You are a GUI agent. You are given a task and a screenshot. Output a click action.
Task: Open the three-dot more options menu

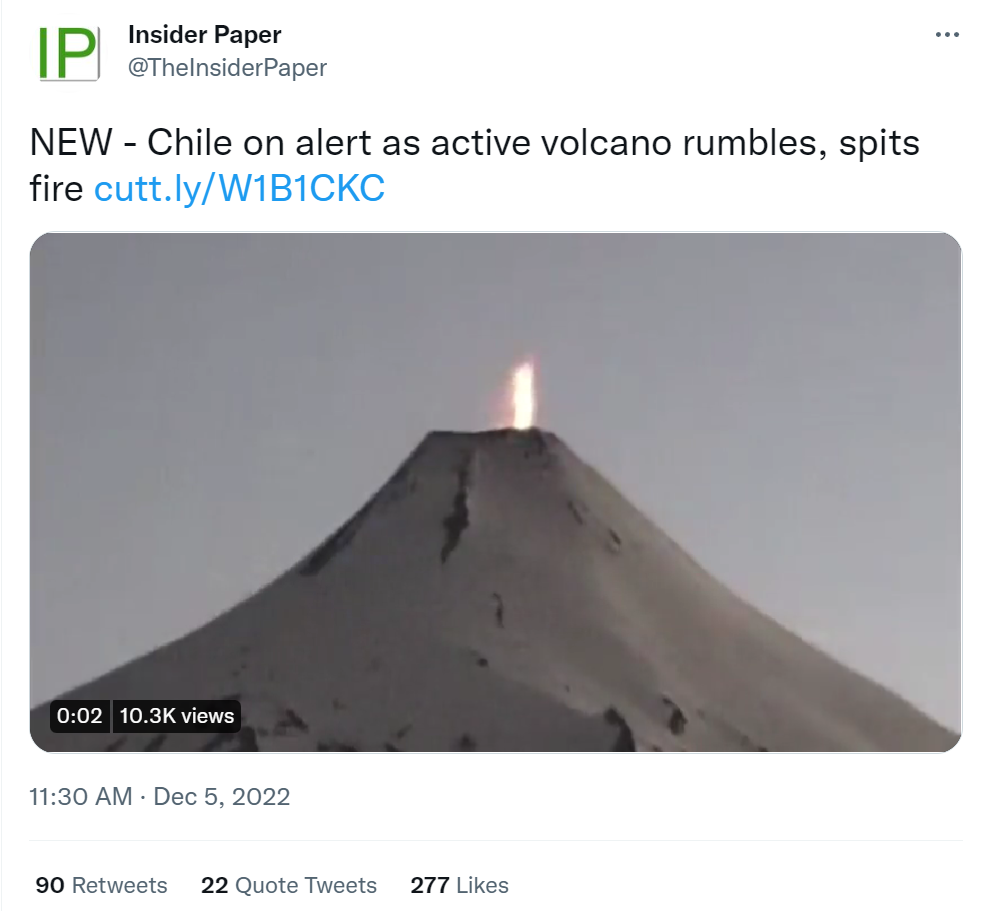tap(947, 35)
